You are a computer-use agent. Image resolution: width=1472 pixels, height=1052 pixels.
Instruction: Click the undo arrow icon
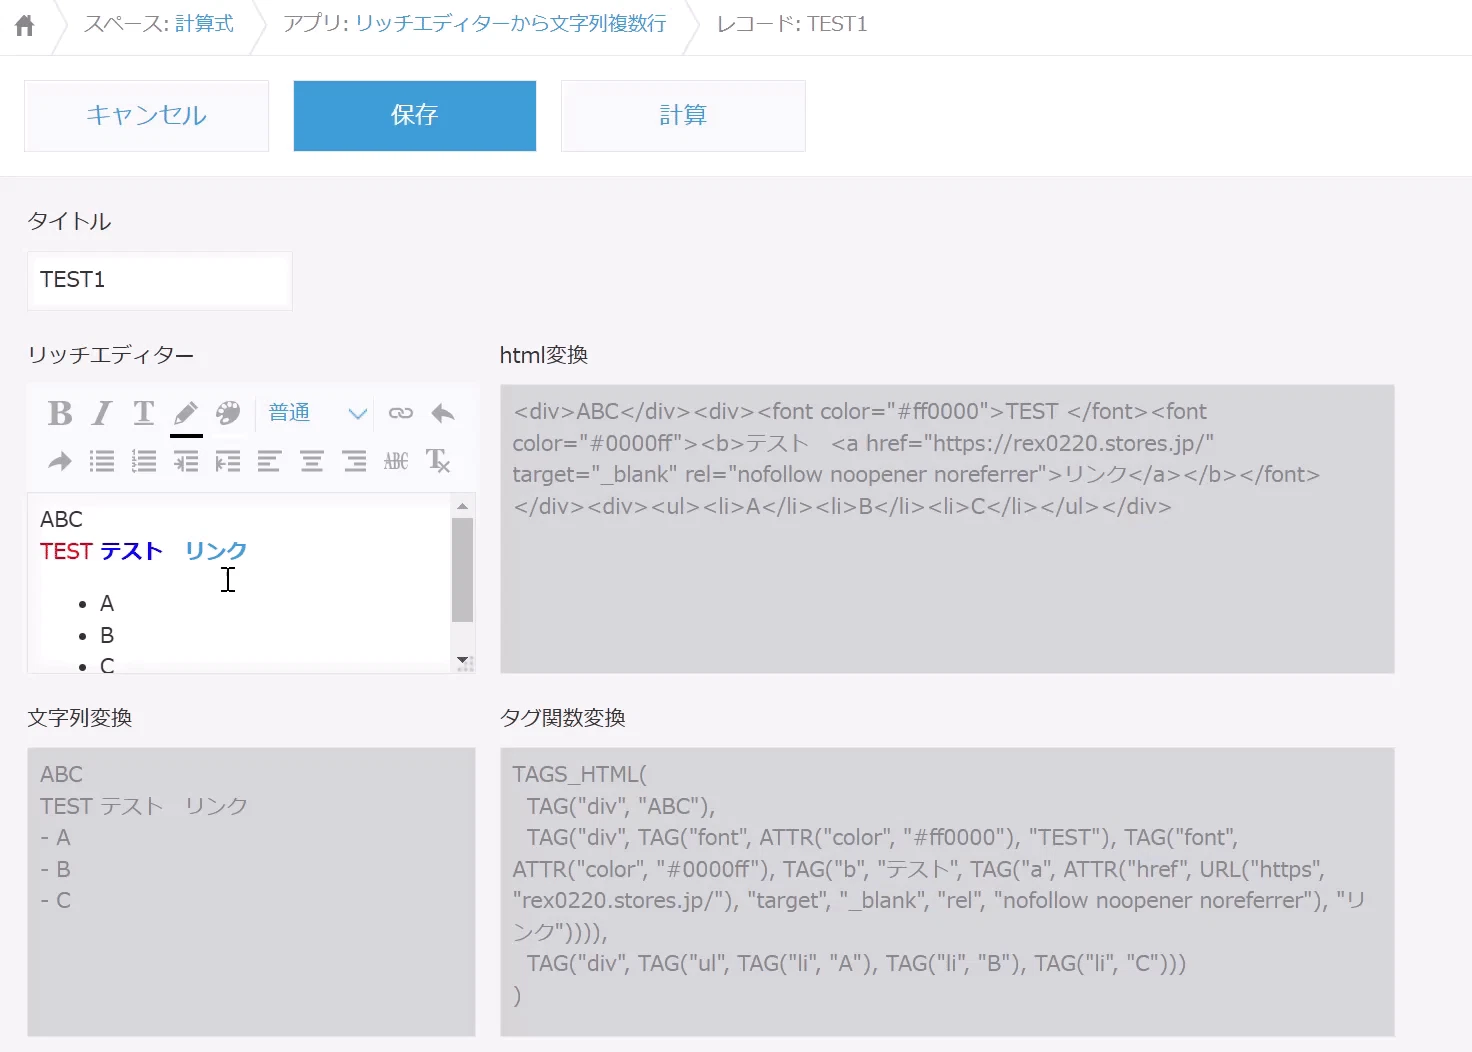point(443,413)
